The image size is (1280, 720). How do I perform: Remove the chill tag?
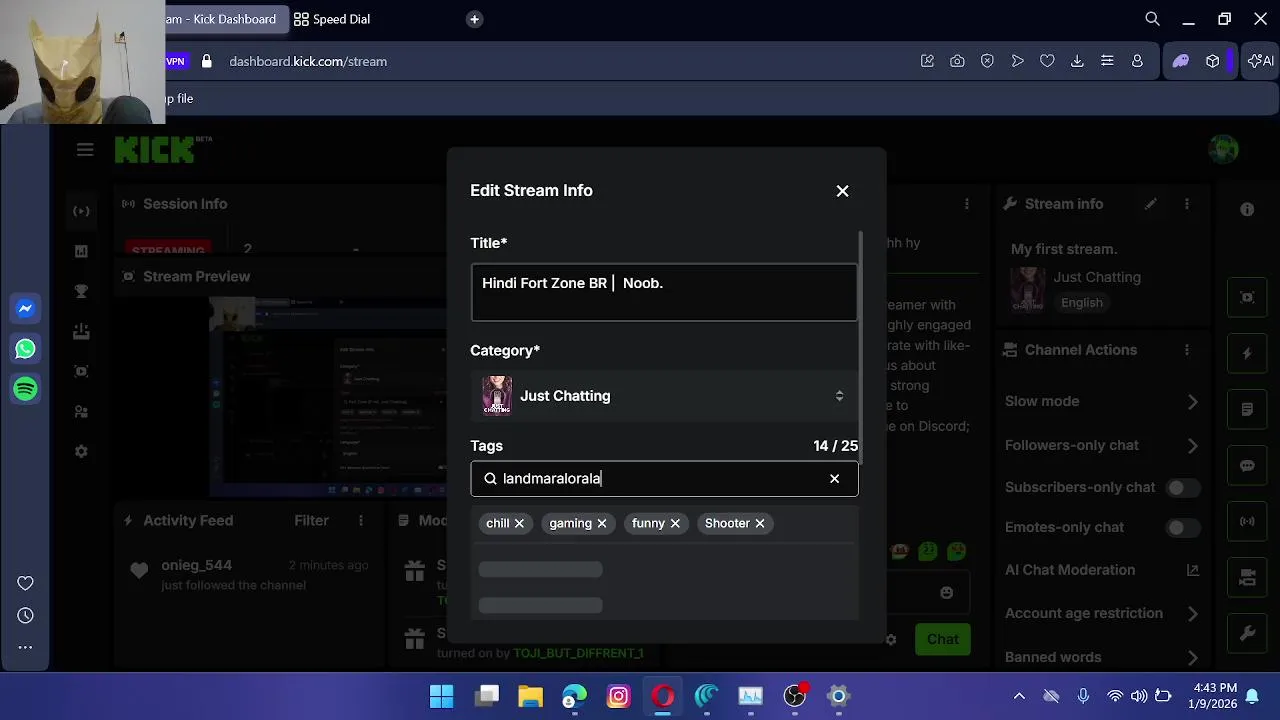(519, 523)
